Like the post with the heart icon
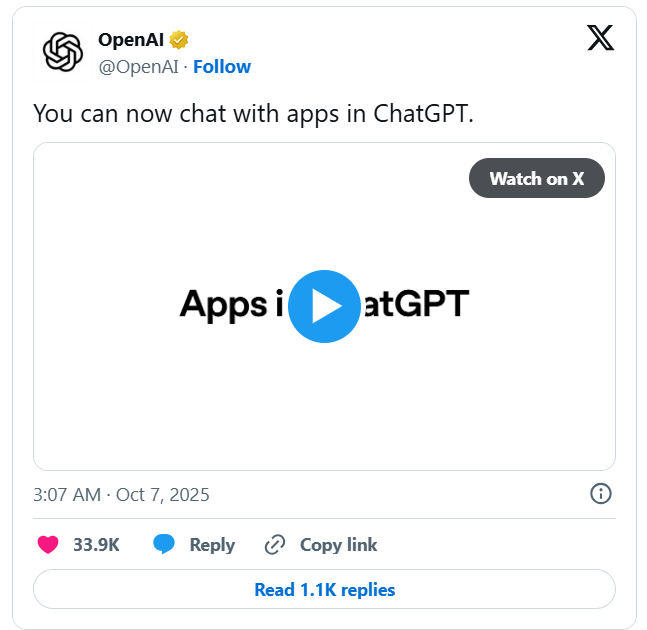Image resolution: width=647 pixels, height=630 pixels. pos(48,545)
